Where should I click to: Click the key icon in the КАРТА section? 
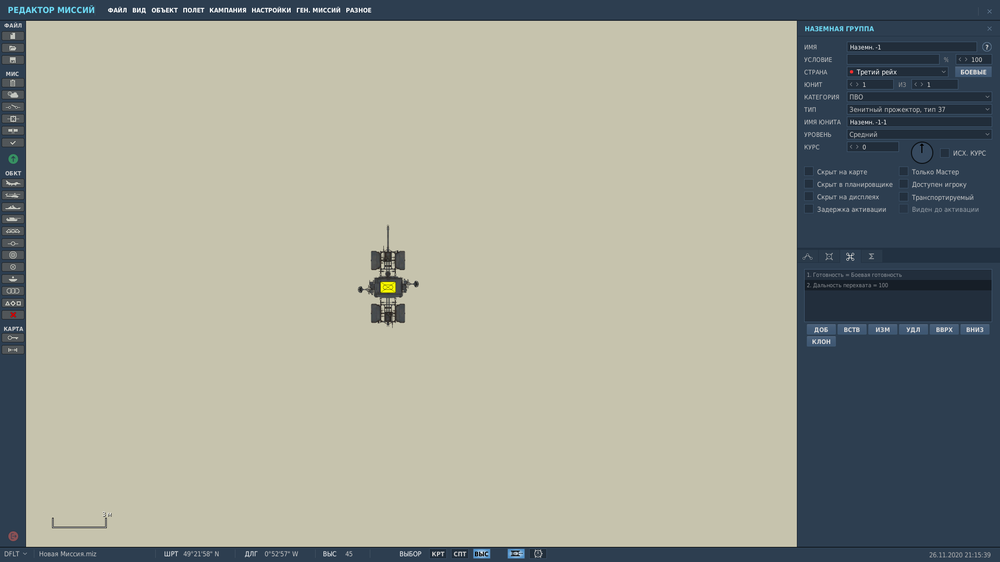click(12, 338)
